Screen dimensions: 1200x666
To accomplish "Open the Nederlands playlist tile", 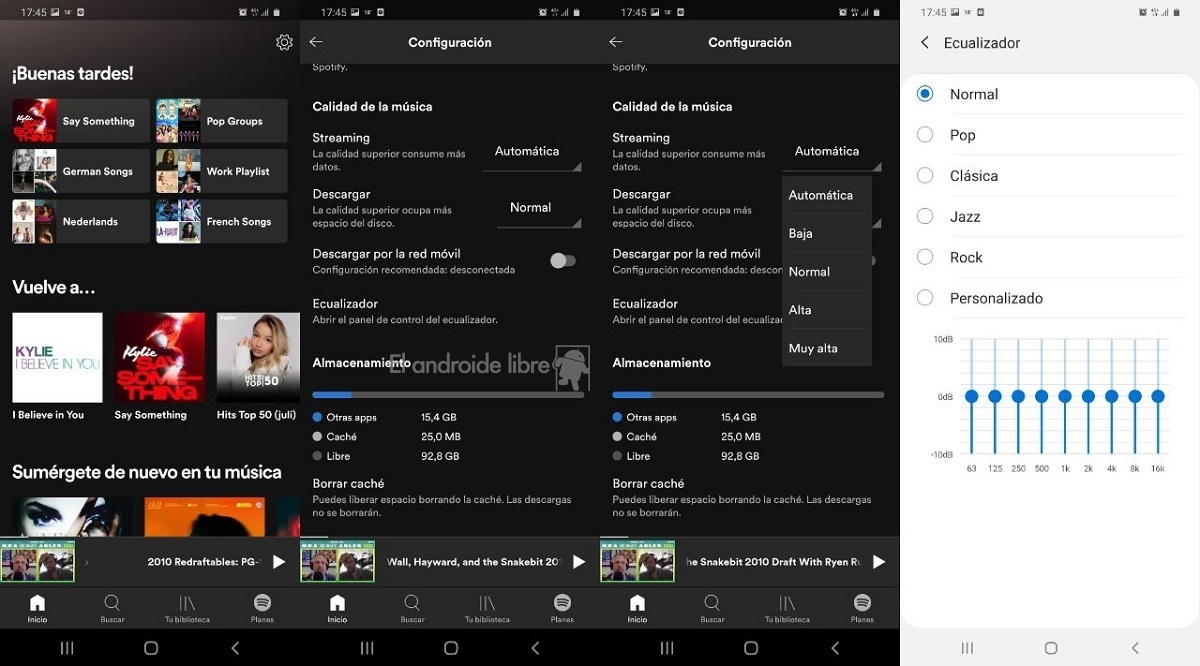I will pos(81,221).
